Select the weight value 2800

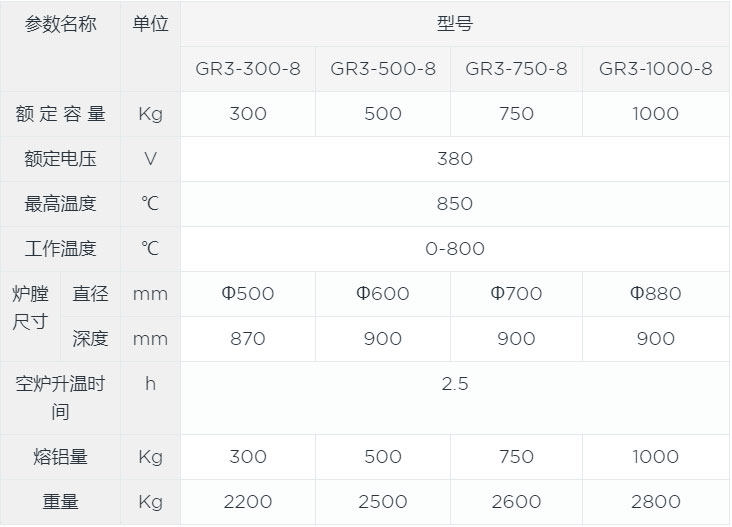point(655,502)
